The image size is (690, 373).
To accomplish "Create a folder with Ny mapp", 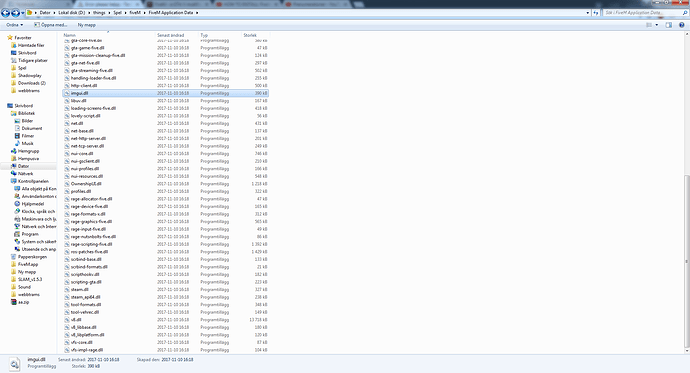I will point(87,25).
